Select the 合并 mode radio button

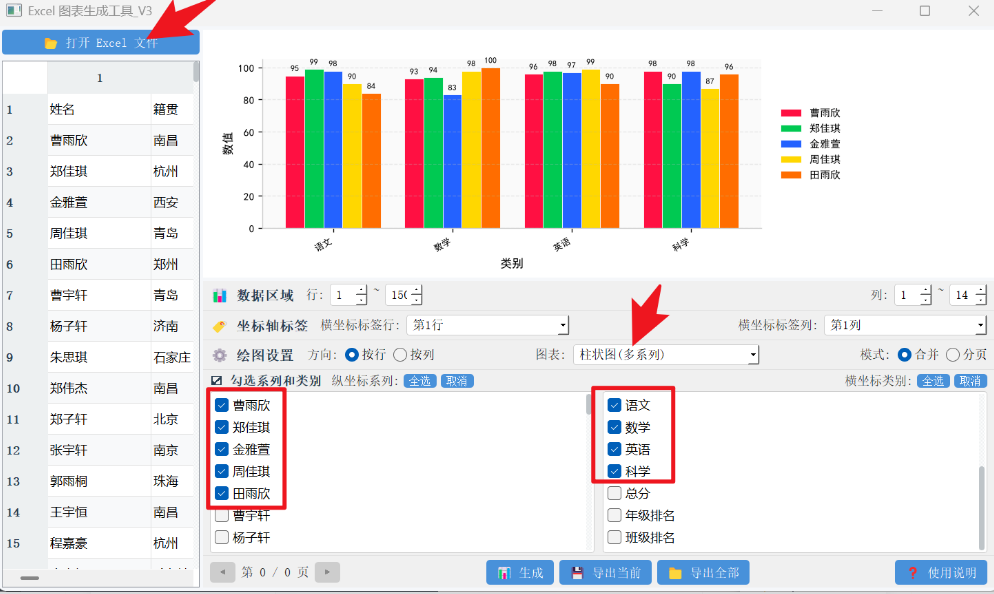tap(905, 355)
